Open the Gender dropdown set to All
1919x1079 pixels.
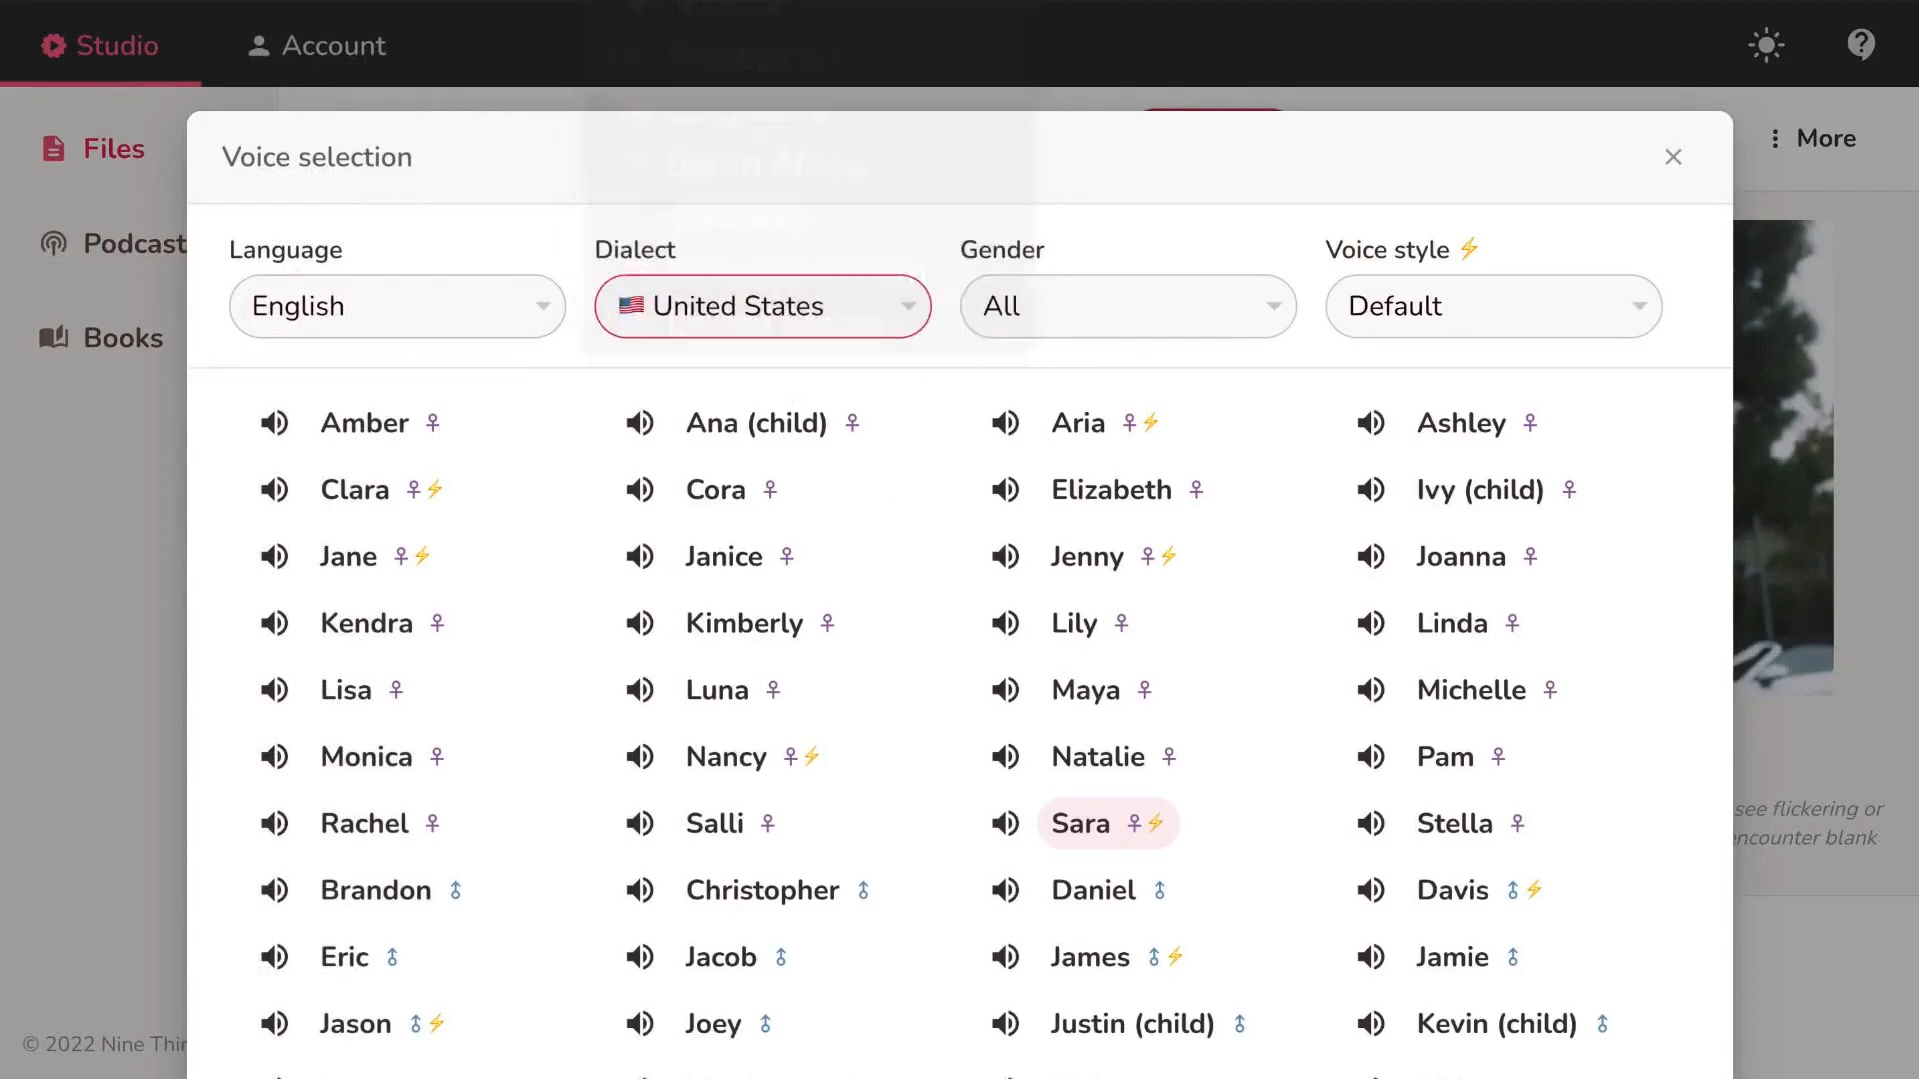(1128, 306)
